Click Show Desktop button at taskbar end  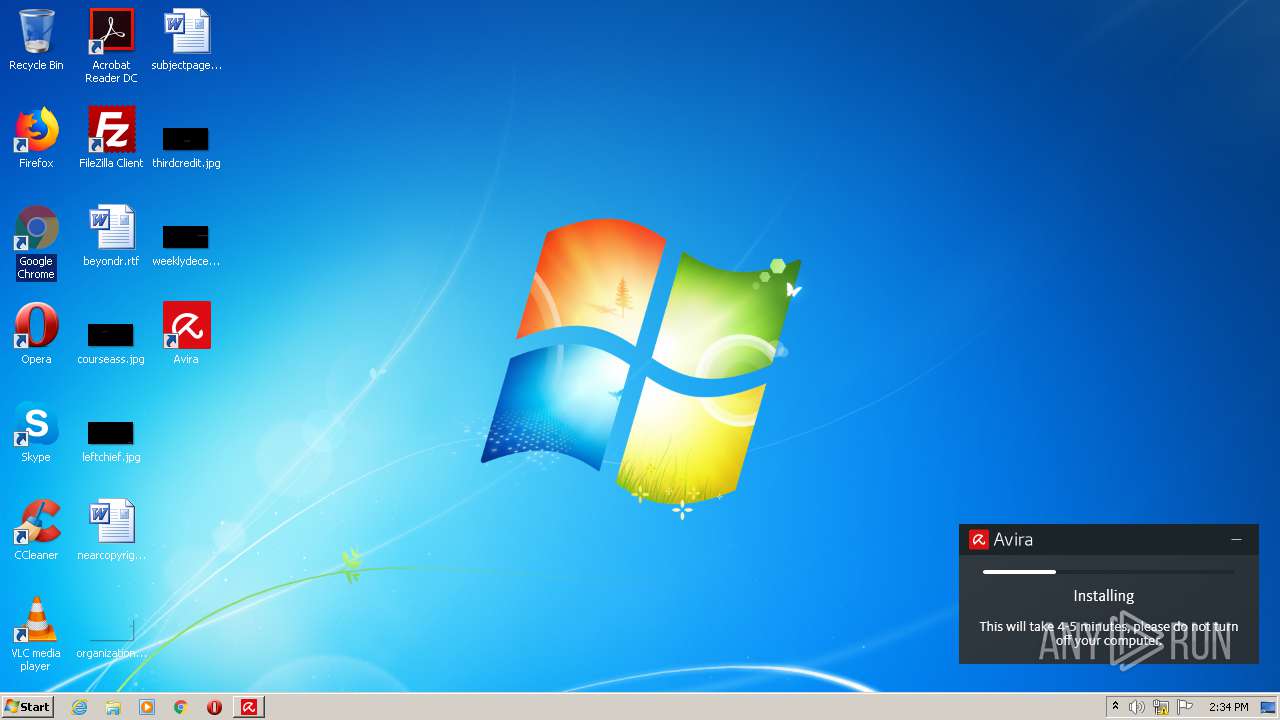(1269, 707)
